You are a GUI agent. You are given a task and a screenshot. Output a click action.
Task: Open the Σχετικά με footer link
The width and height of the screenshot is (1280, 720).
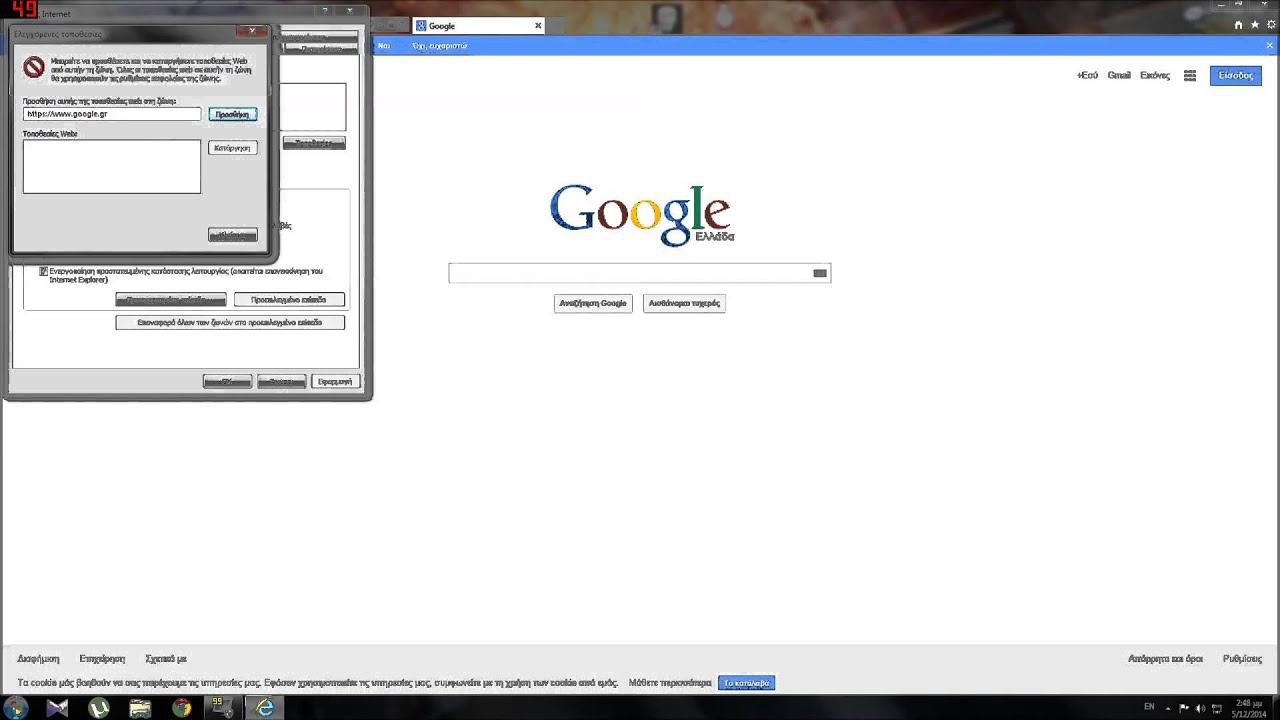point(166,659)
